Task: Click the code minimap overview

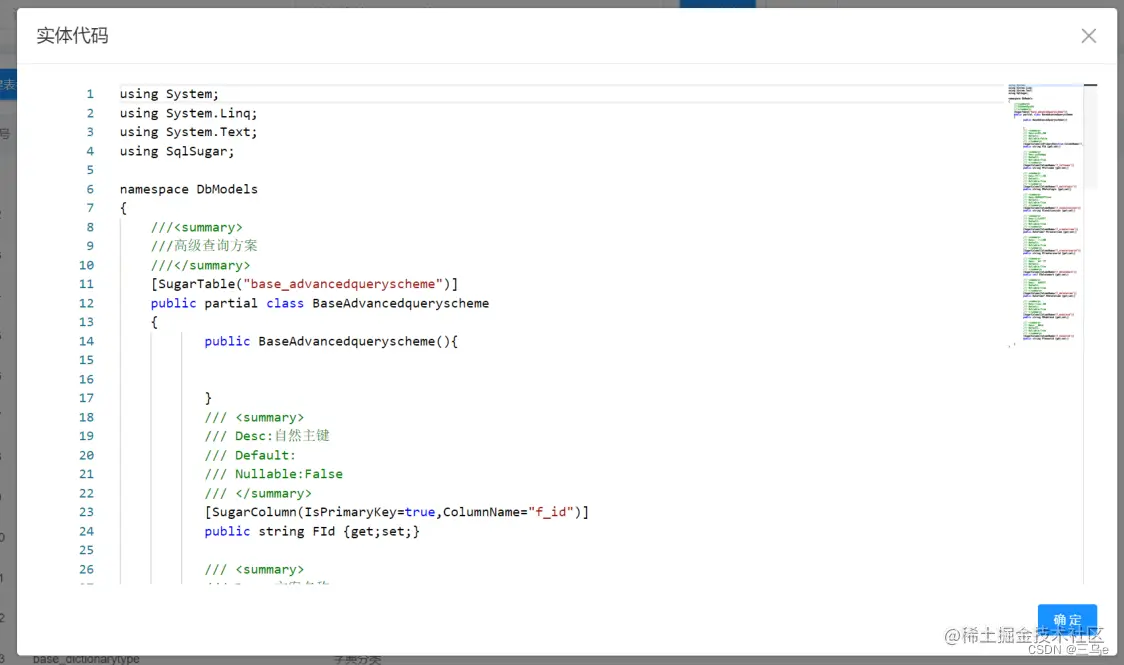Action: click(1045, 215)
